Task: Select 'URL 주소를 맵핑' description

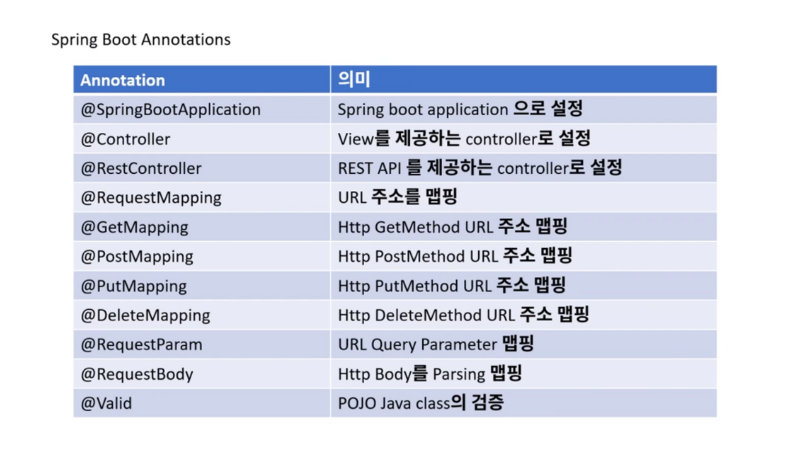Action: coord(397,197)
